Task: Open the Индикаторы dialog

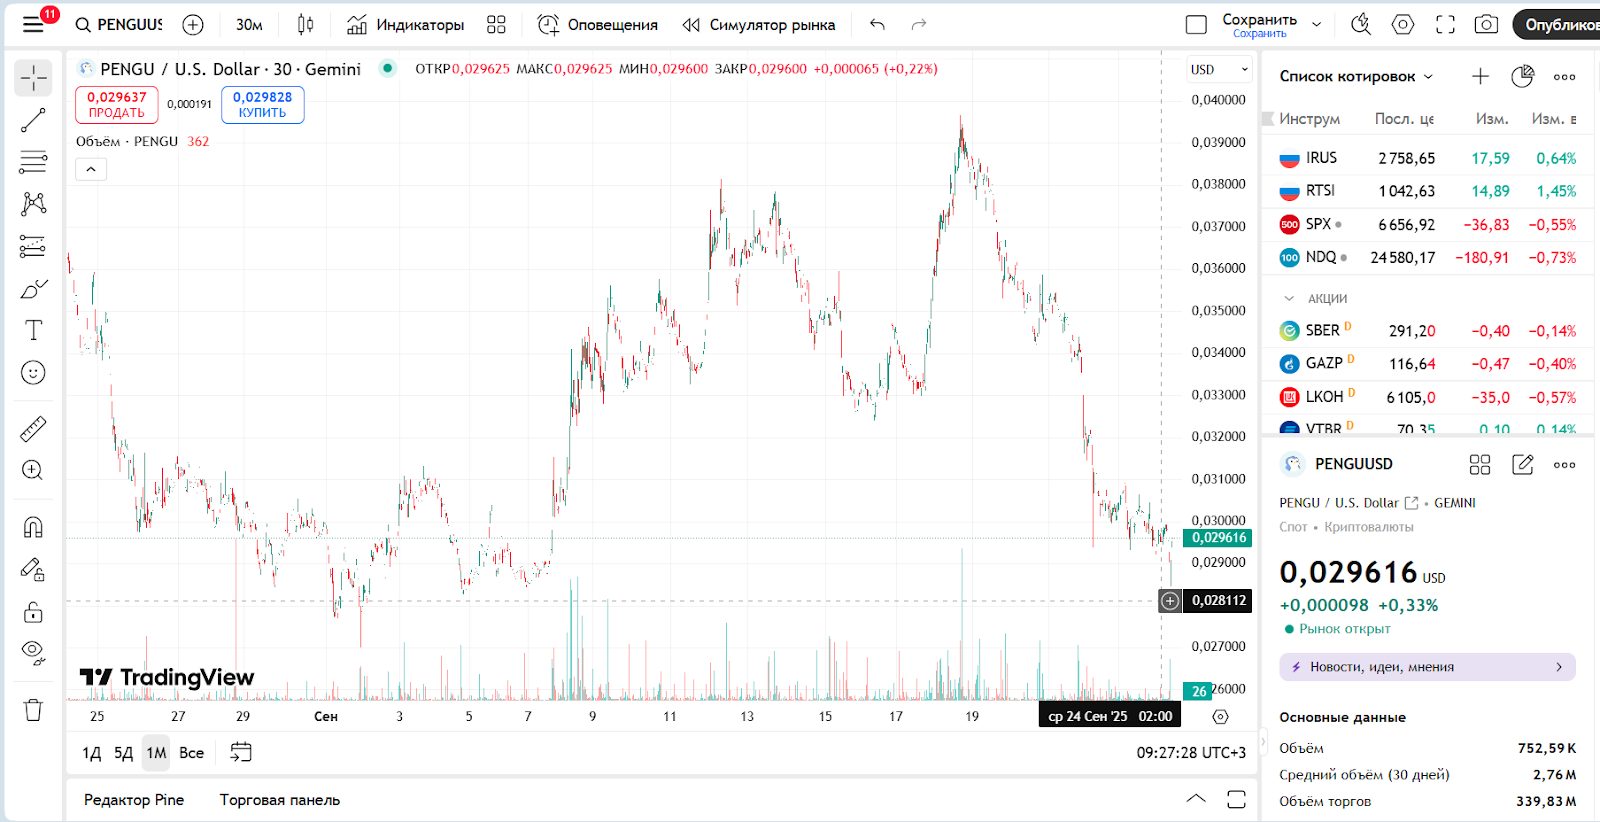Action: (405, 24)
